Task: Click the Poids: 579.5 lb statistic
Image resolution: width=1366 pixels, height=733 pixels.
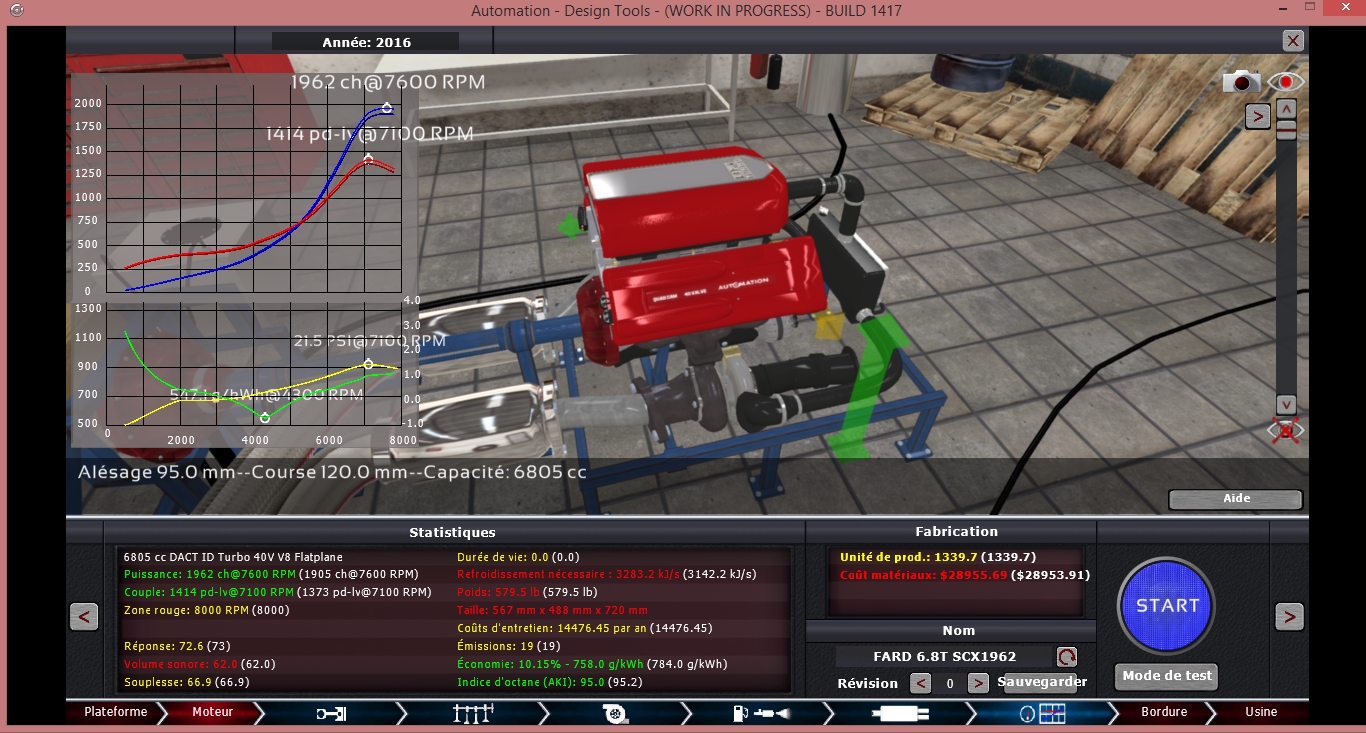Action: 527,592
